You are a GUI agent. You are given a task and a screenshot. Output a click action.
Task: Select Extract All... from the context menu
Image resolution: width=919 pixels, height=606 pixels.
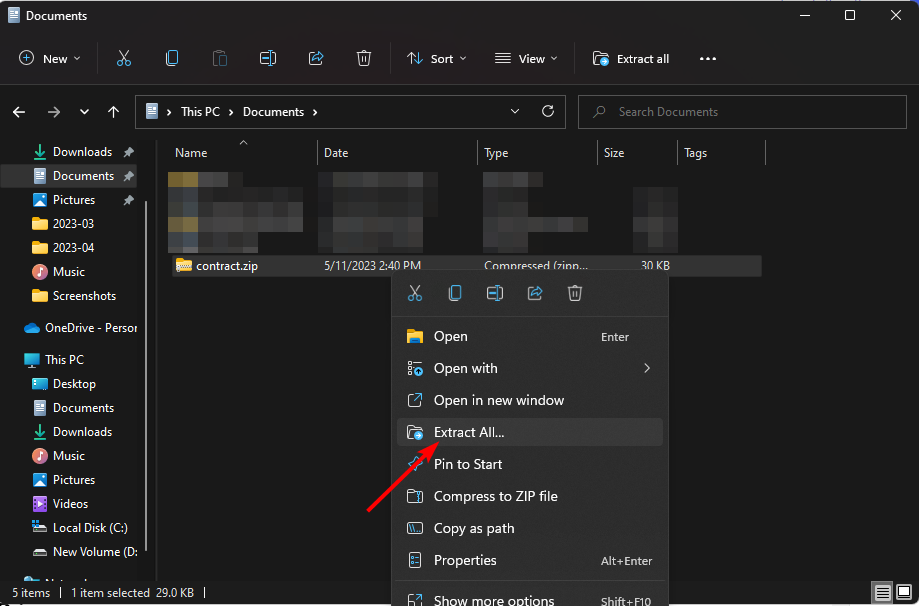tap(469, 432)
